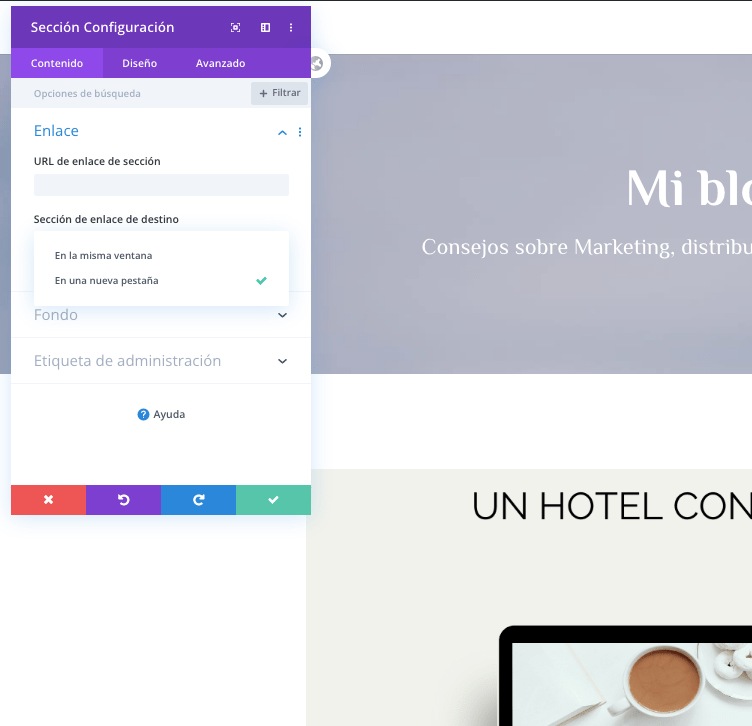Click the Mi blog hero heading
This screenshot has height=726, width=752.
[x=689, y=188]
